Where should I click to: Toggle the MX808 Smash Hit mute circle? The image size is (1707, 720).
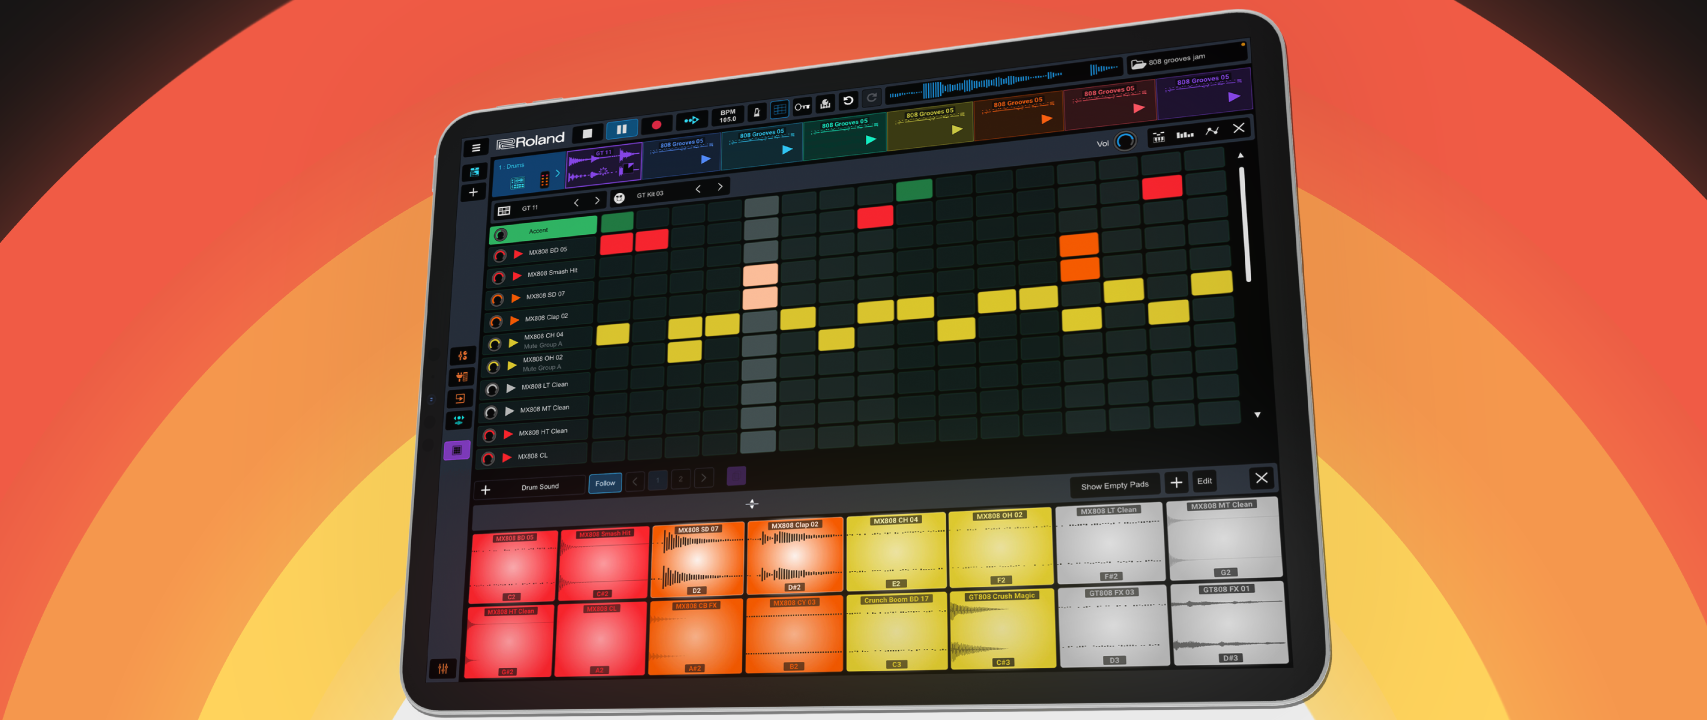pyautogui.click(x=498, y=278)
